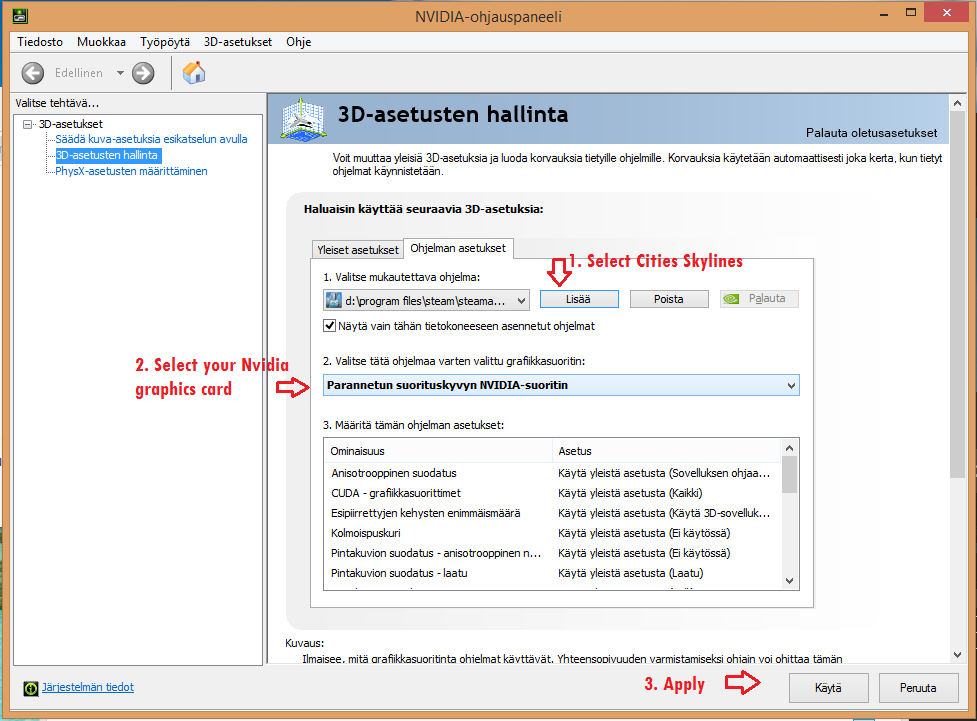This screenshot has width=977, height=721.
Task: Toggle 'Näytä vain tähän tietokoneeseen asennetut ohjelmat' checkbox
Action: point(330,326)
